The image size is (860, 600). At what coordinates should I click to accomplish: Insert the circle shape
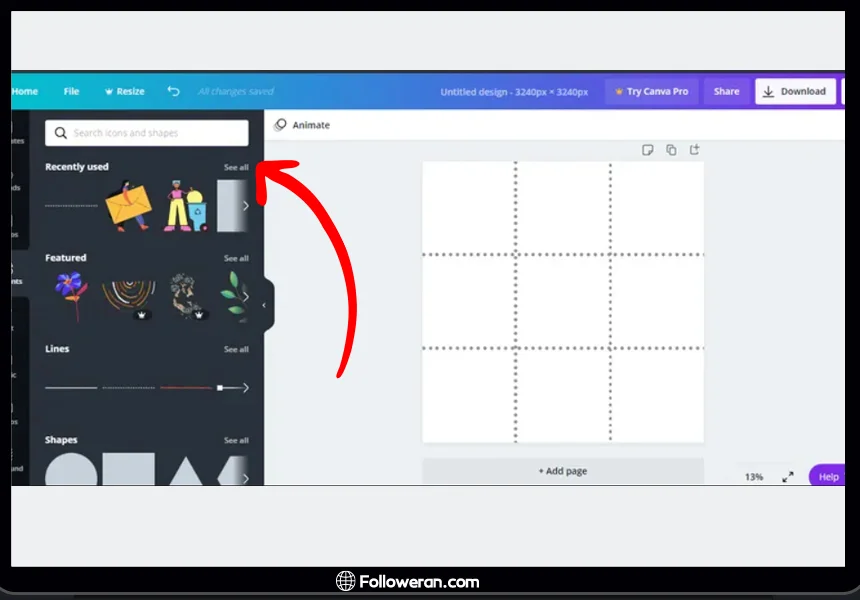point(71,471)
